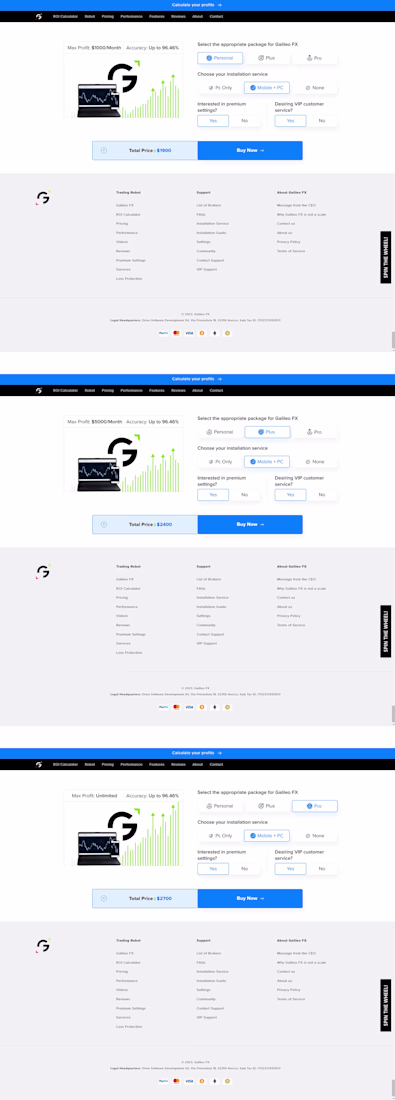395x1100 pixels.
Task: Click the footer Galileo logo below the $1900 total
Action: pyautogui.click(x=43, y=198)
